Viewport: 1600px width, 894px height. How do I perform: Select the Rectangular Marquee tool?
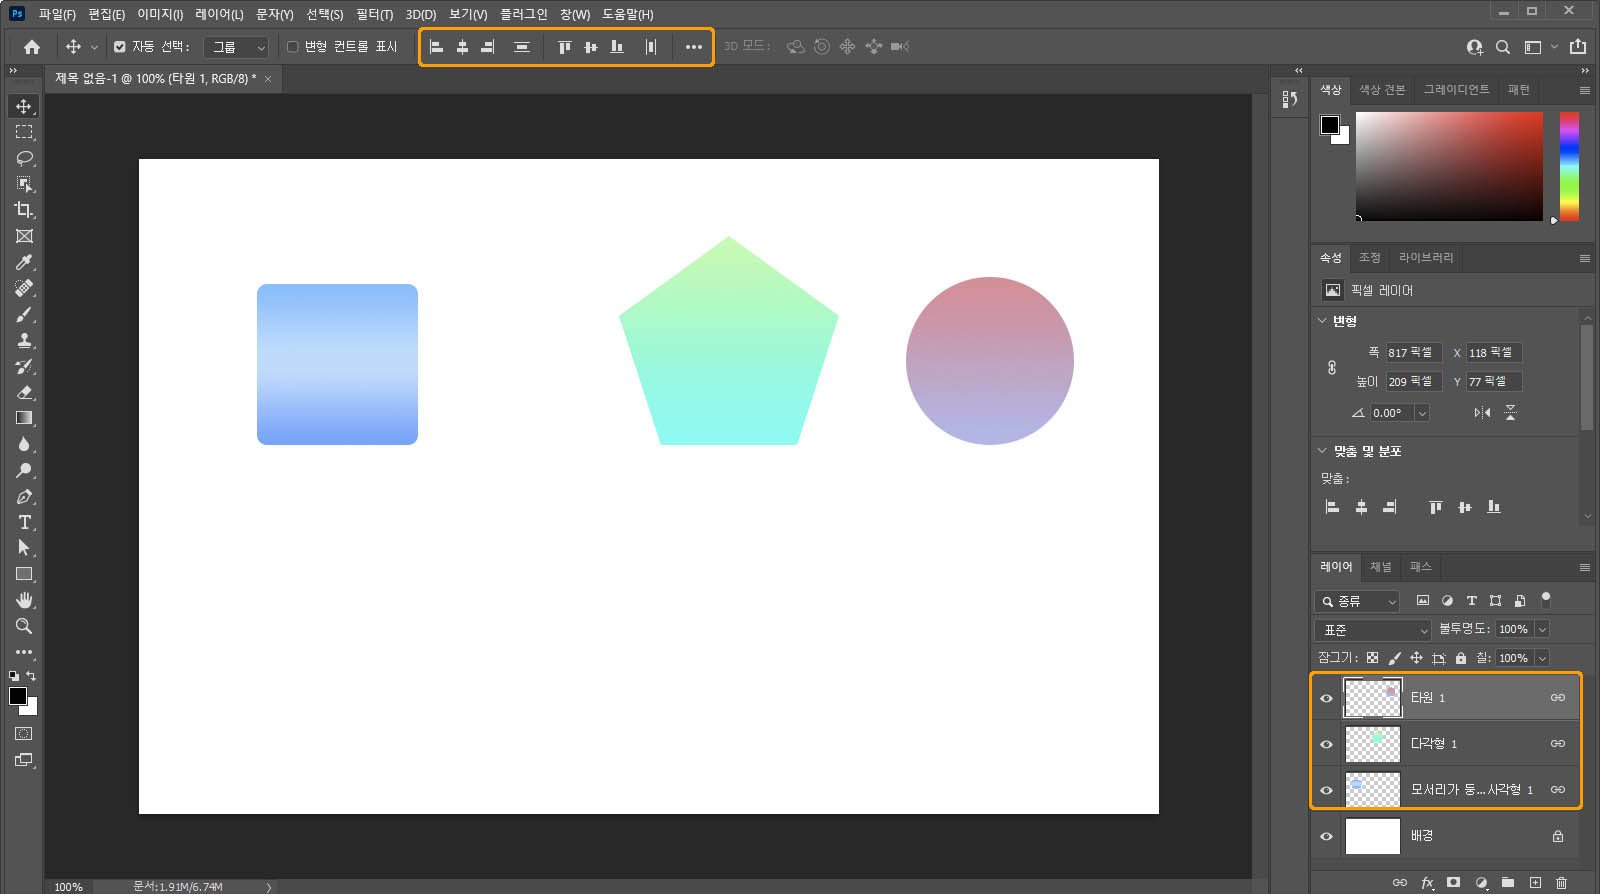[24, 132]
